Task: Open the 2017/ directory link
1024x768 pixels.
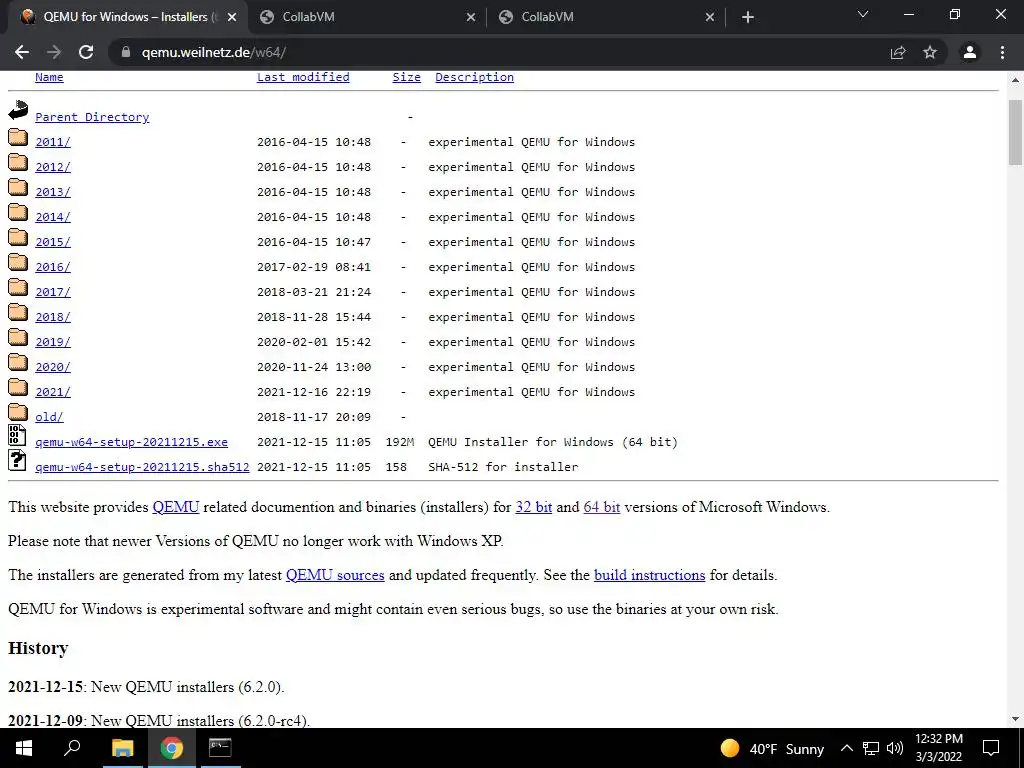Action: [x=53, y=292]
